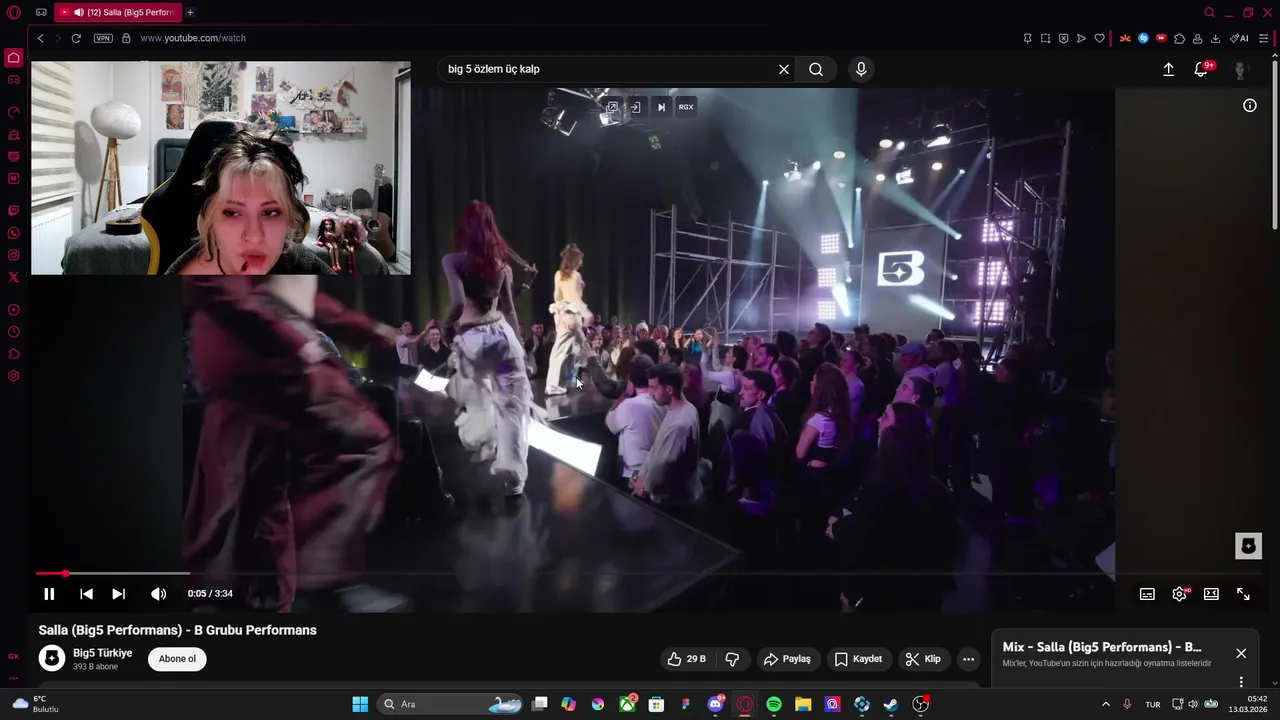Like the video with 29 B likes
Viewport: 1280px width, 720px height.
(x=686, y=659)
